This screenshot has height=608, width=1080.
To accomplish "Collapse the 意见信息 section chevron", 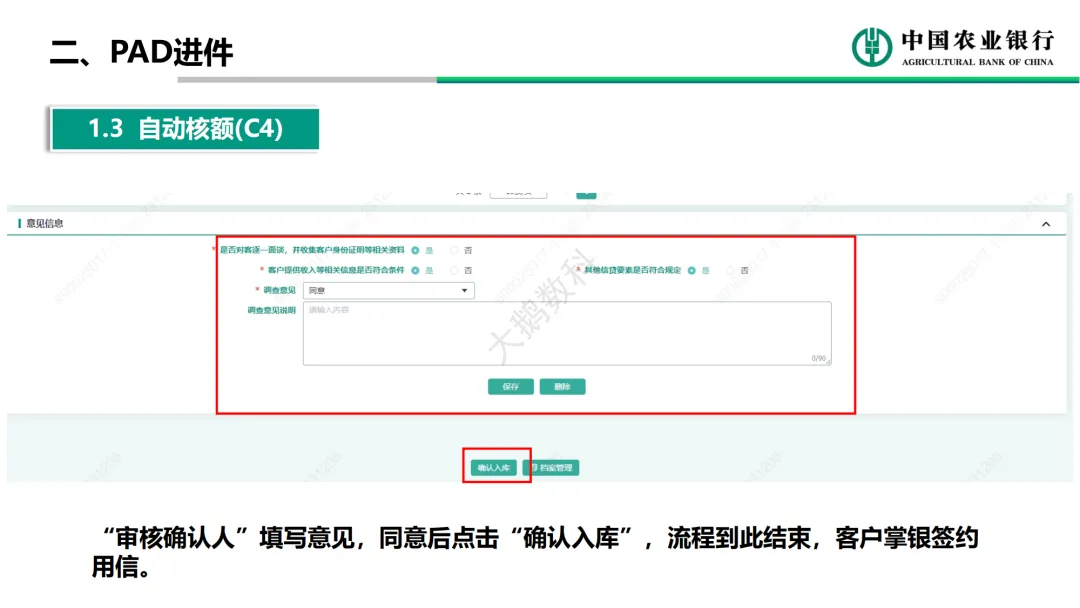I will coord(1046,224).
